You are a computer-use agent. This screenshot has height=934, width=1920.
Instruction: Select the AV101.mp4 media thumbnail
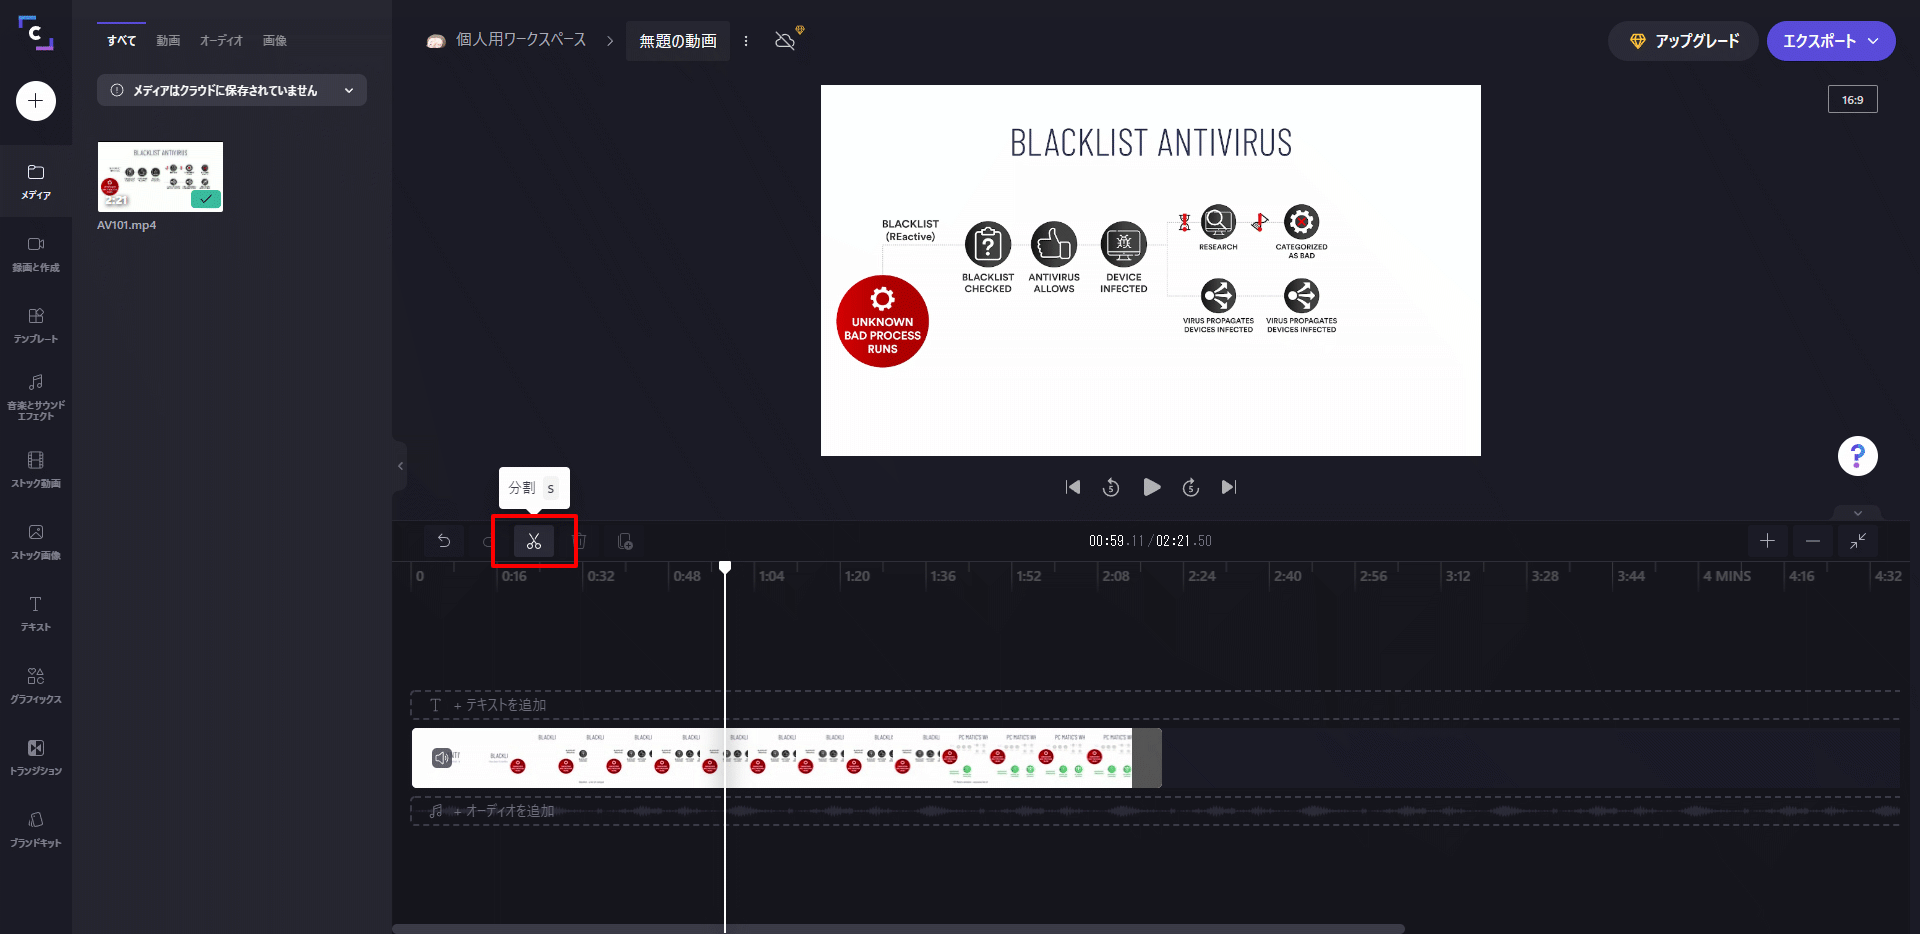[160, 177]
